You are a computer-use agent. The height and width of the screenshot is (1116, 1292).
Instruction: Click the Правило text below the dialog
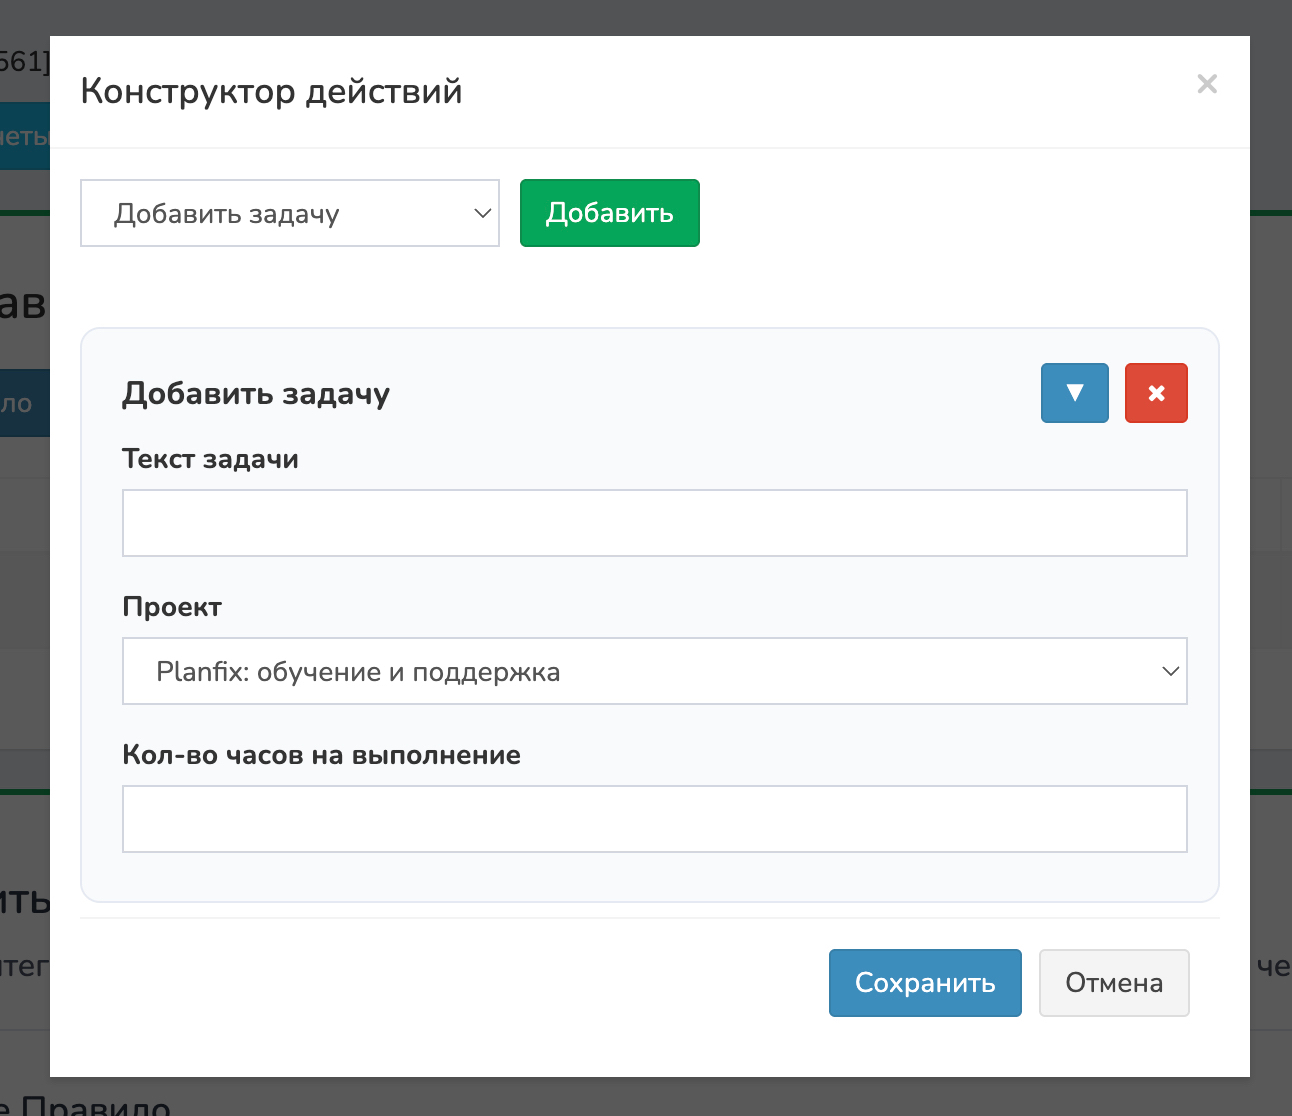pyautogui.click(x=95, y=1104)
